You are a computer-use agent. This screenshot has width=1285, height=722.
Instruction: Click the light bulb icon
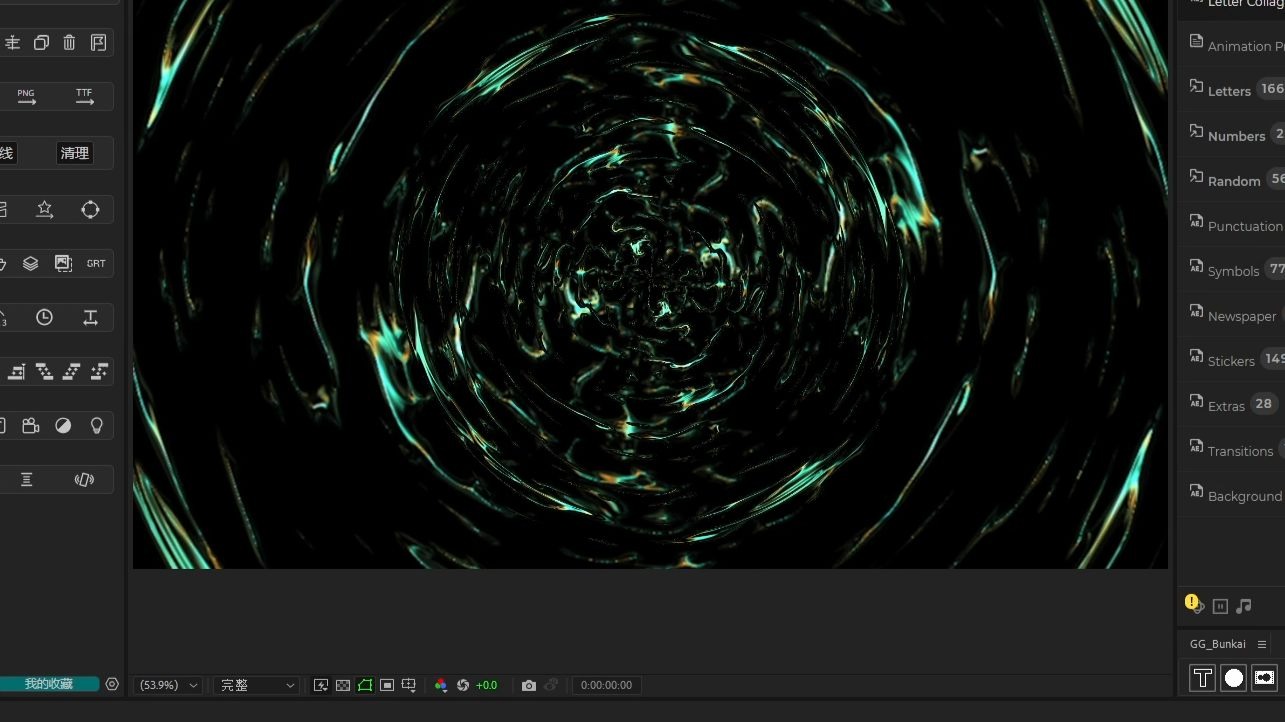click(x=97, y=425)
